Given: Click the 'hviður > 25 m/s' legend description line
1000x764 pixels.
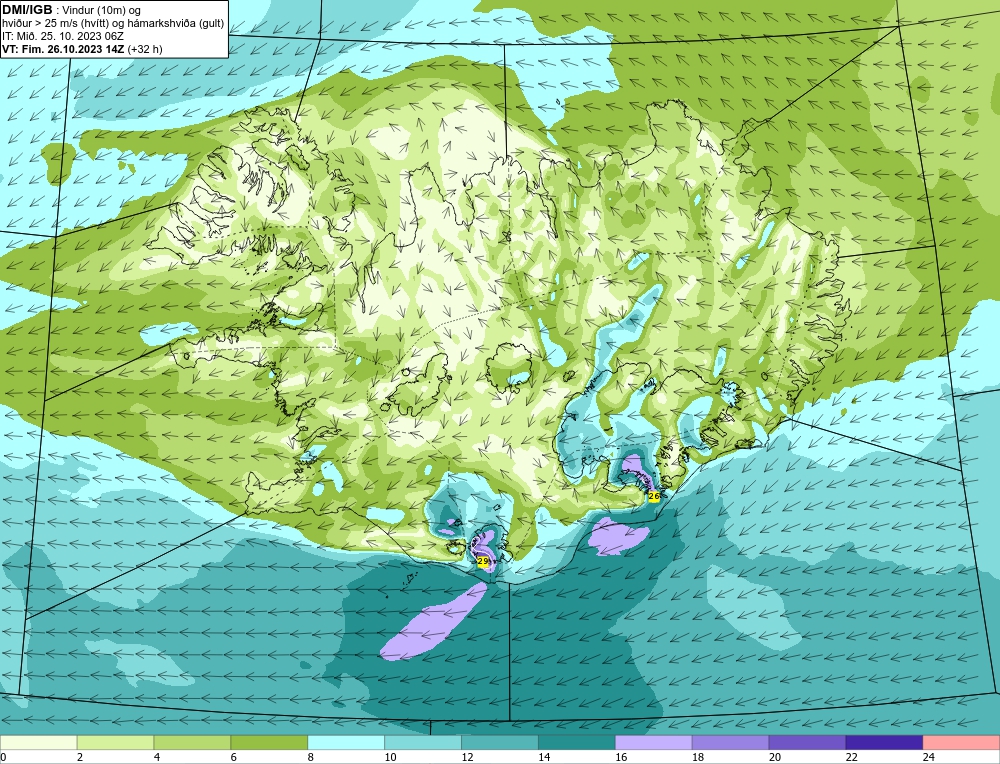Looking at the screenshot, I should (x=113, y=24).
